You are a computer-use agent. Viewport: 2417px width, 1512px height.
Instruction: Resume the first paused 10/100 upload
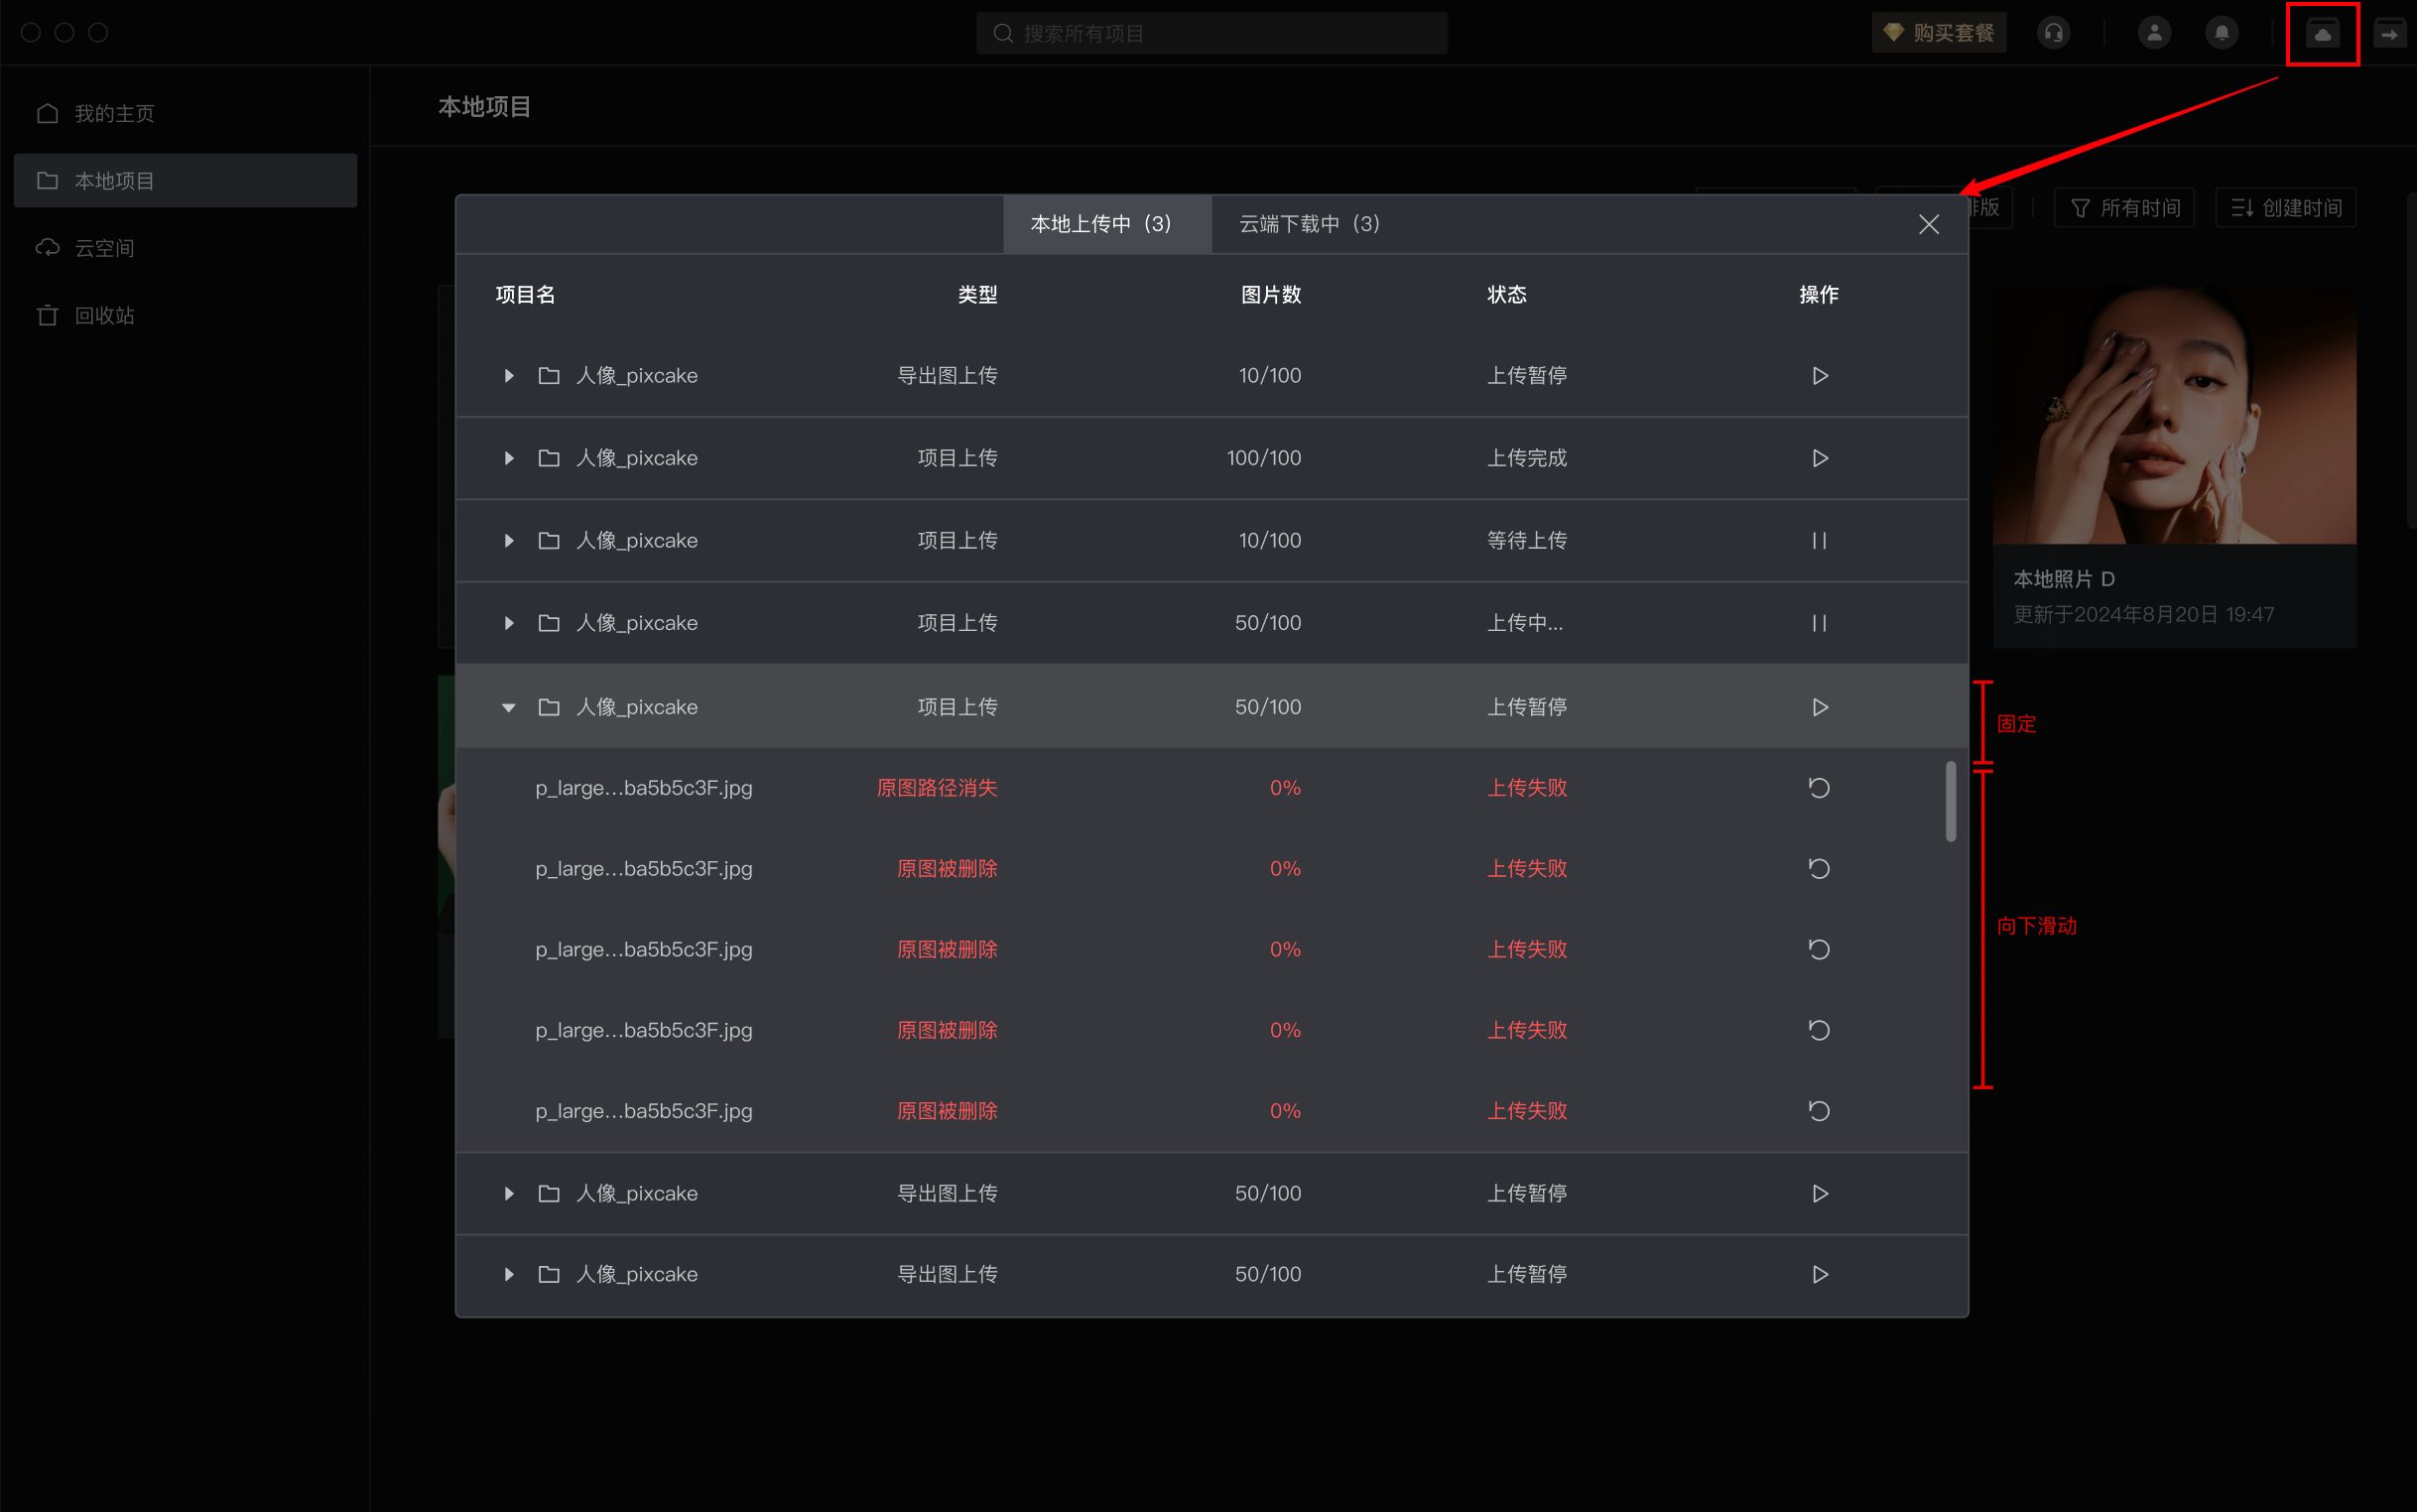[x=1819, y=376]
